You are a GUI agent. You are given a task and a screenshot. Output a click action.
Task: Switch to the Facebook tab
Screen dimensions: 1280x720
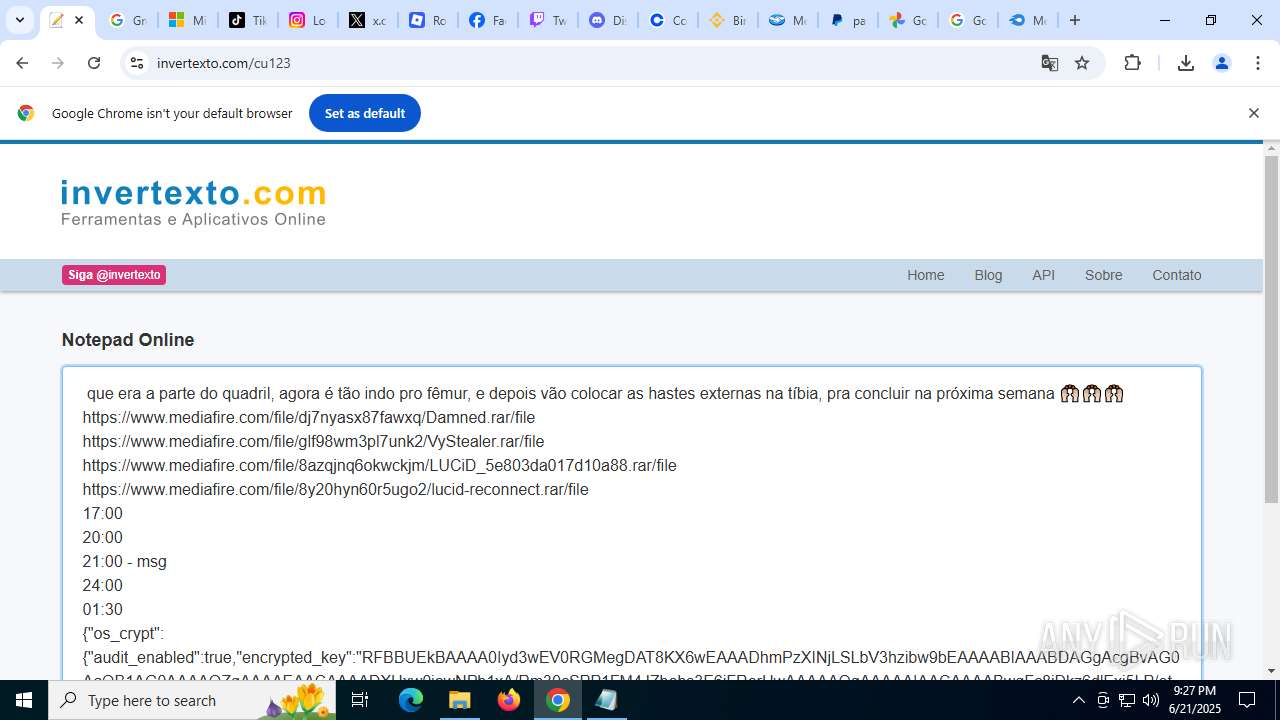487,20
